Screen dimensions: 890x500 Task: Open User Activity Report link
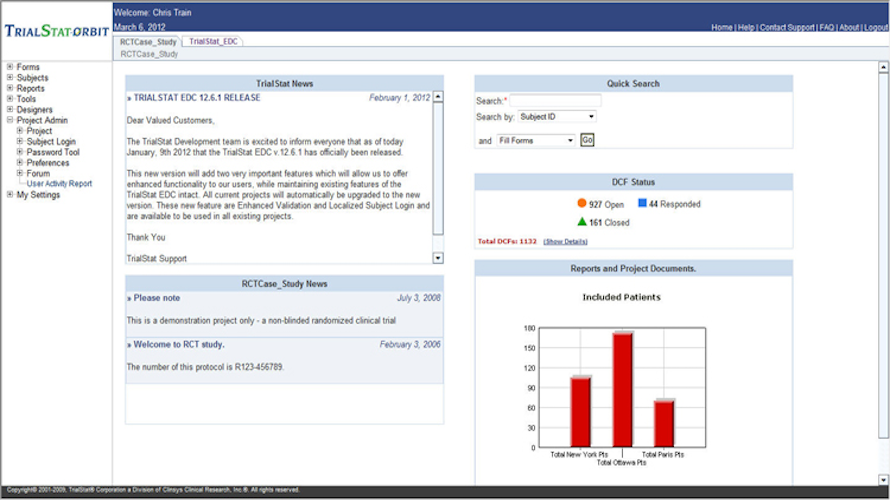59,184
